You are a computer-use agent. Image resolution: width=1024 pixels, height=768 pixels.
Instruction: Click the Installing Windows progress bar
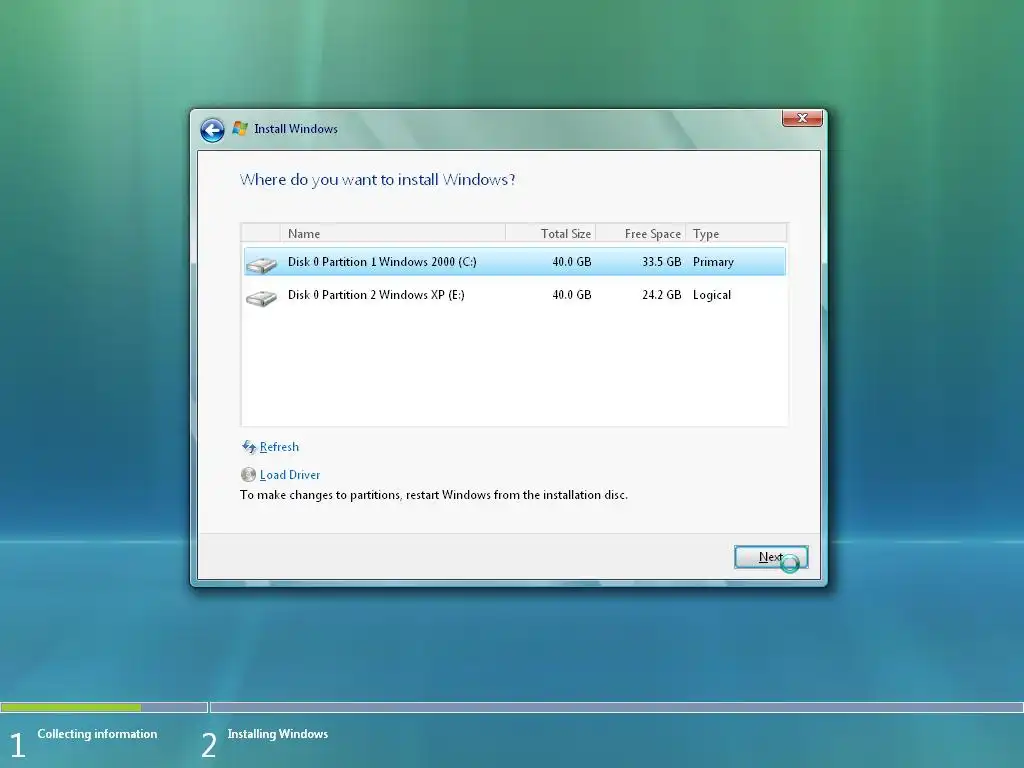click(616, 707)
